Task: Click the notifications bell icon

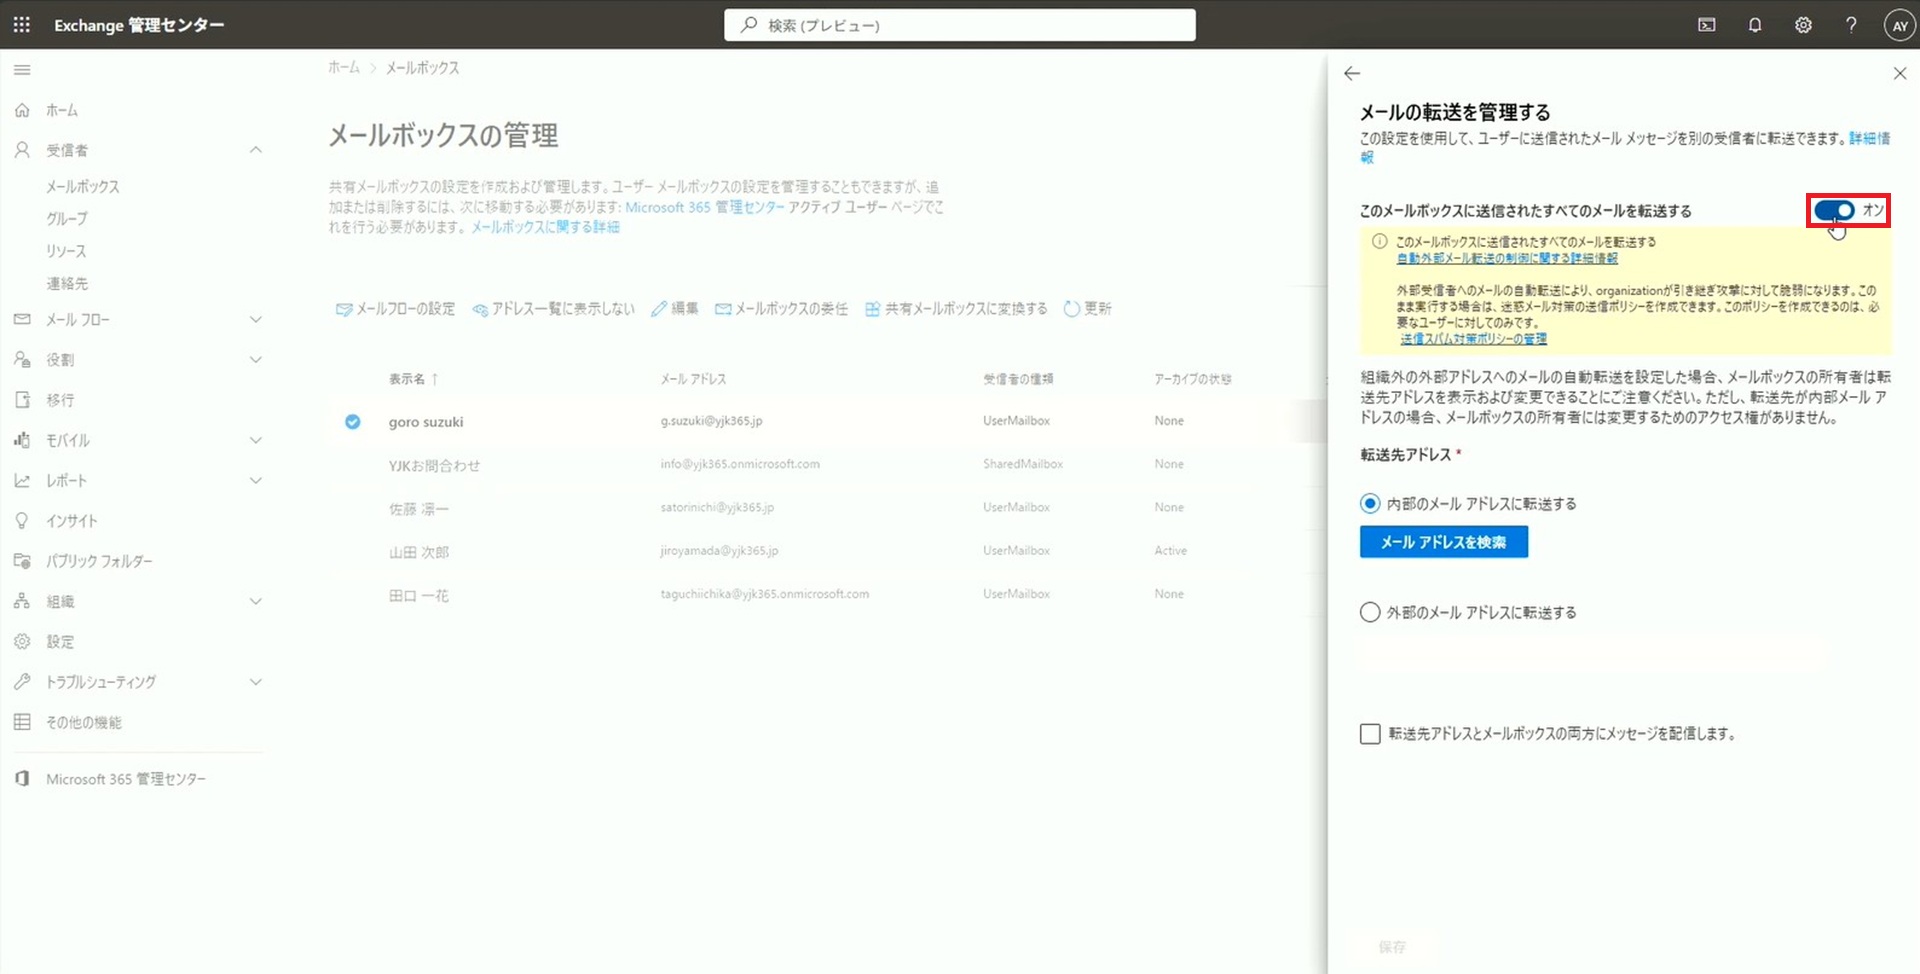Action: [1755, 25]
